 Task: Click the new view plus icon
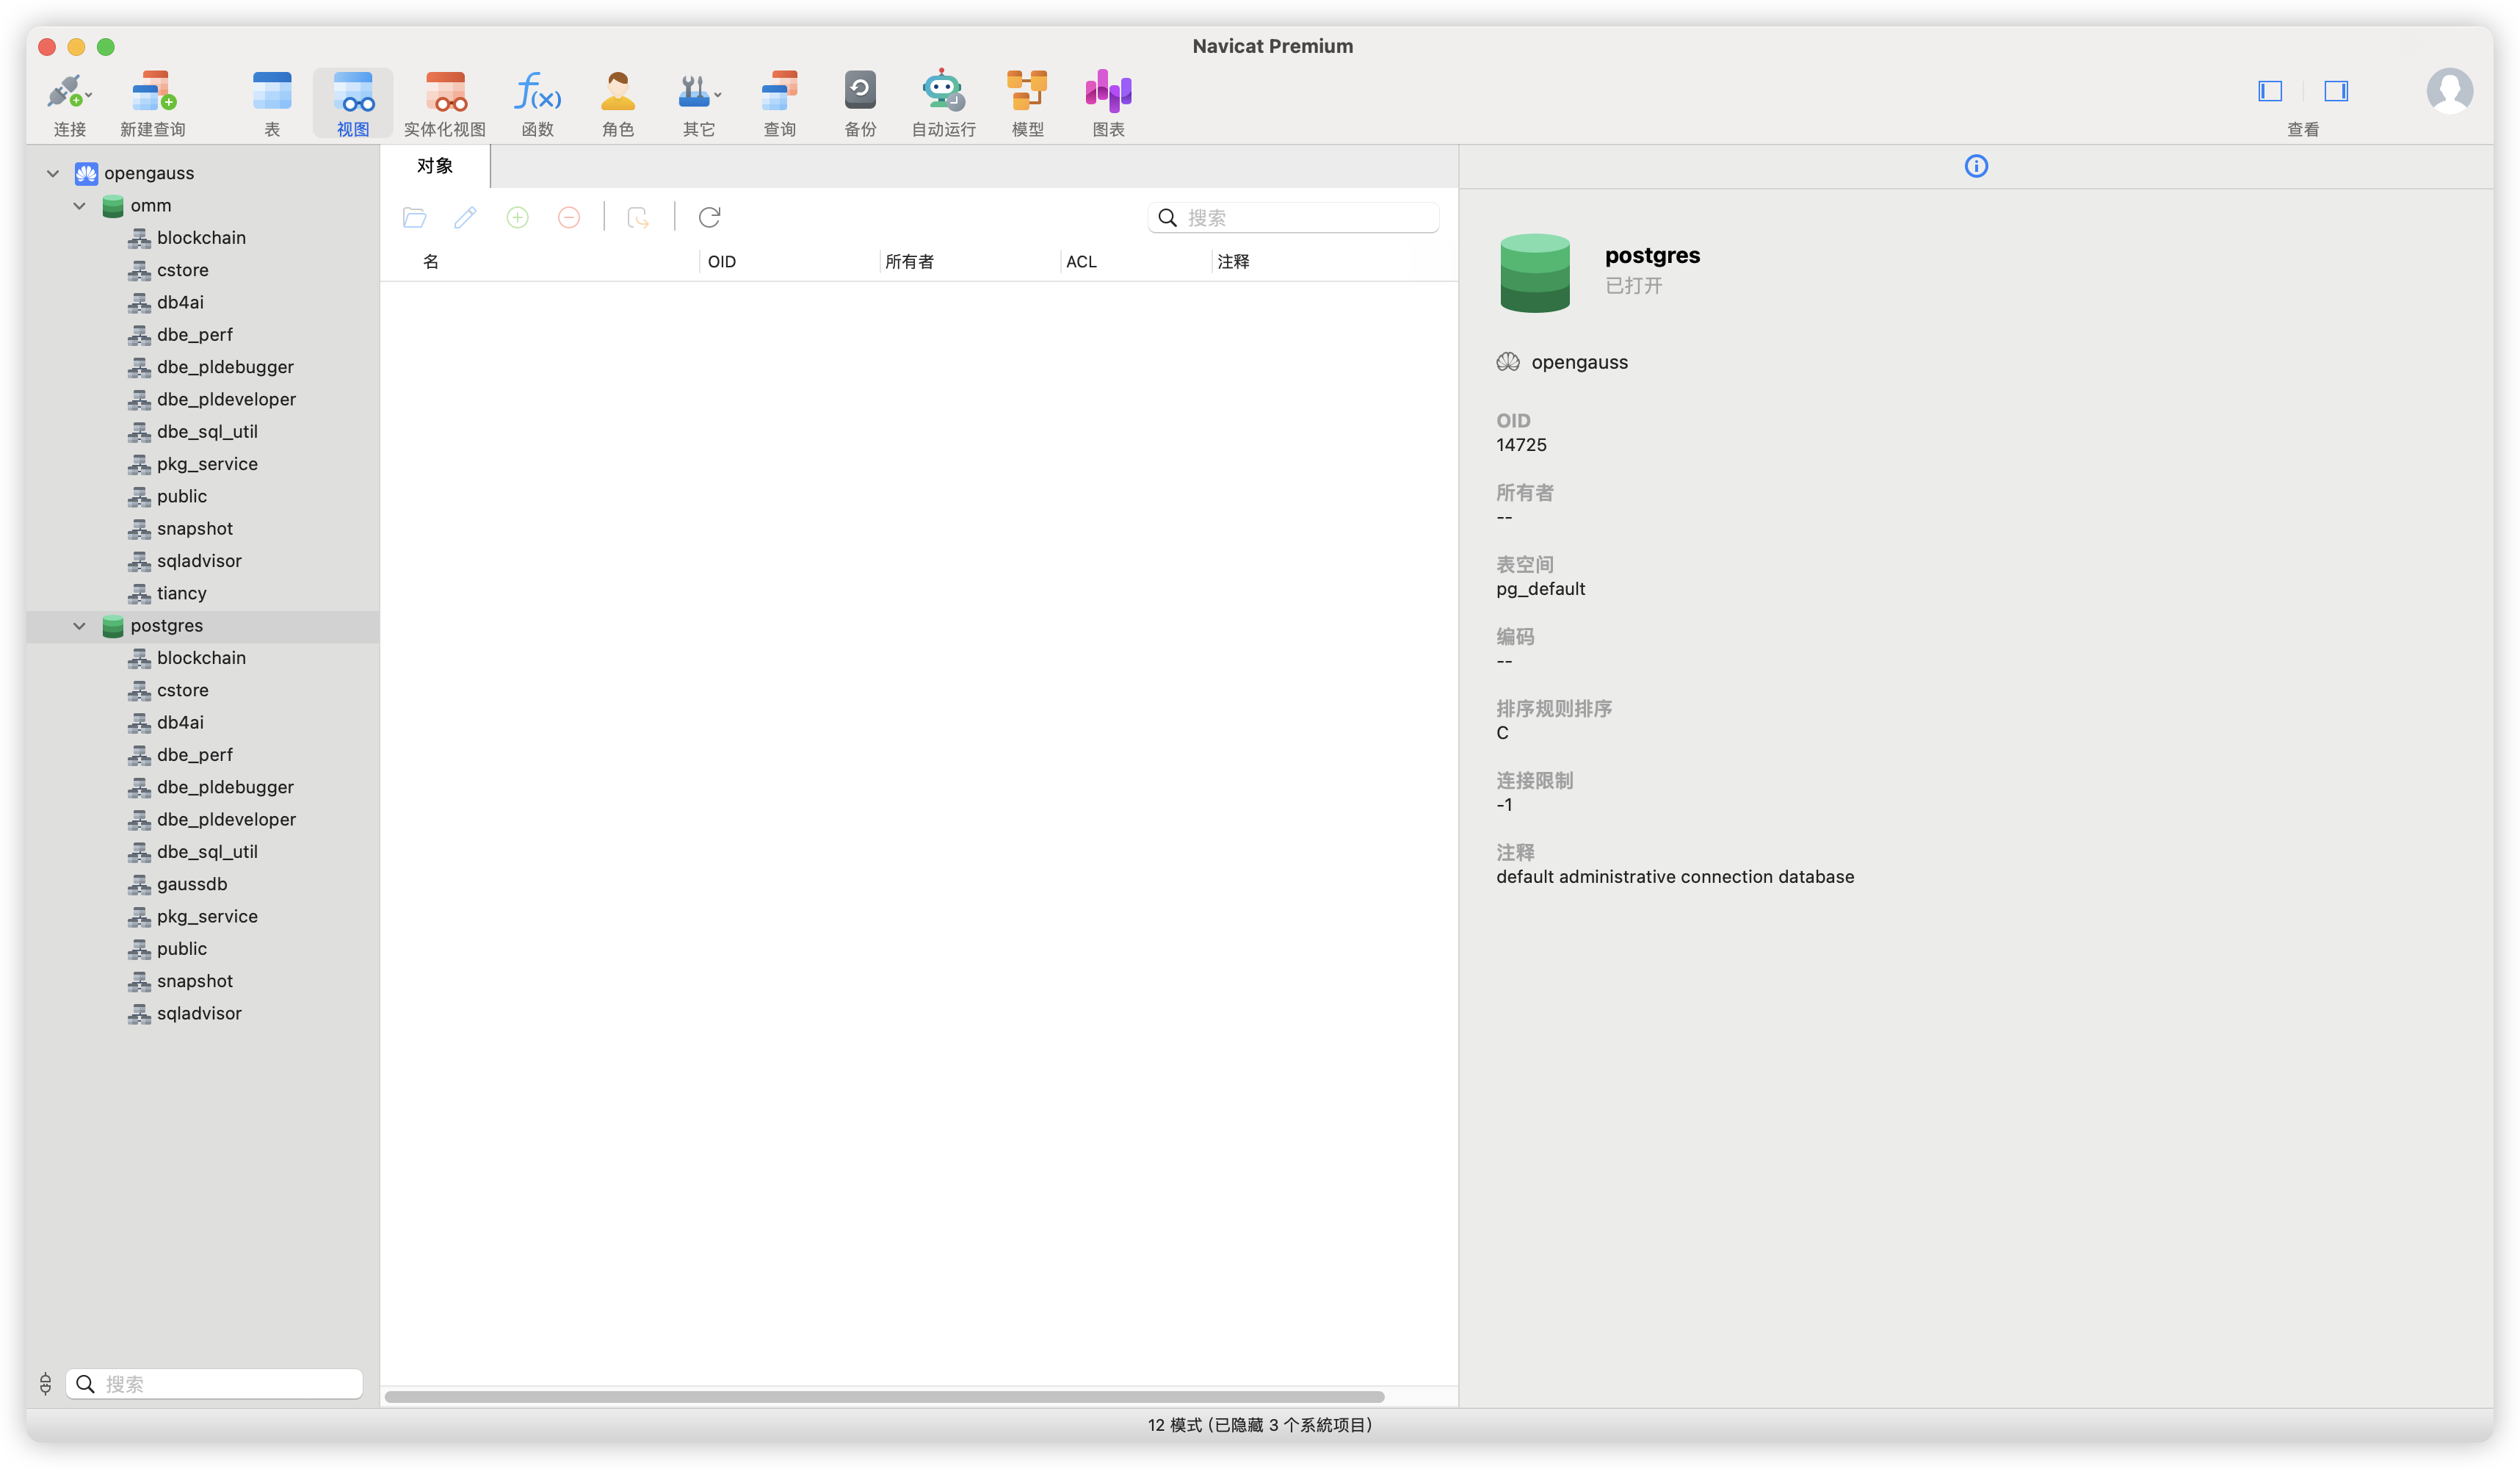(x=517, y=217)
